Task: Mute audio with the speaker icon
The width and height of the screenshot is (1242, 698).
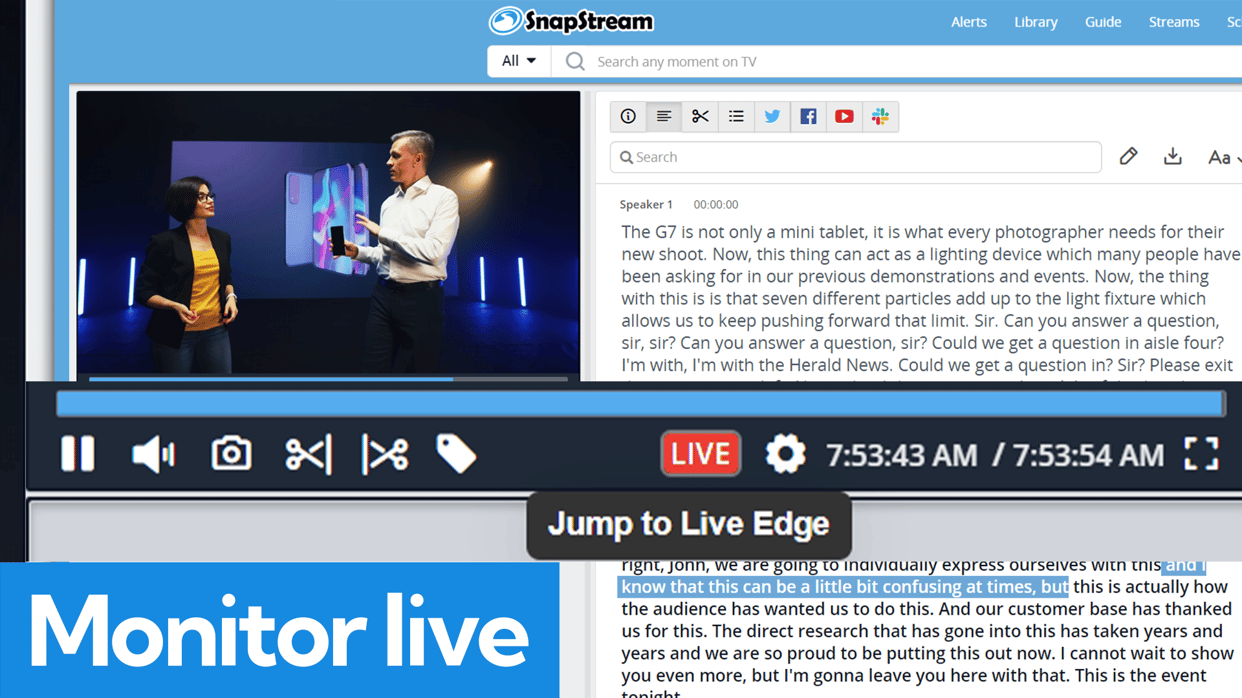Action: (153, 455)
